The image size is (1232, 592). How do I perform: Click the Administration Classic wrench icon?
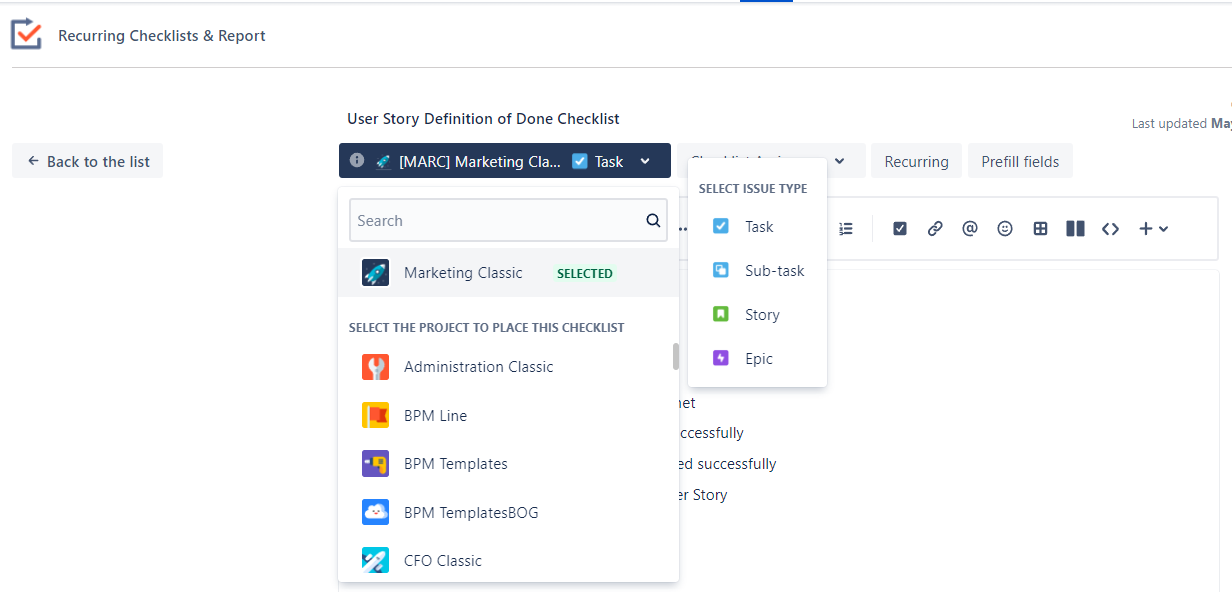pyautogui.click(x=375, y=367)
